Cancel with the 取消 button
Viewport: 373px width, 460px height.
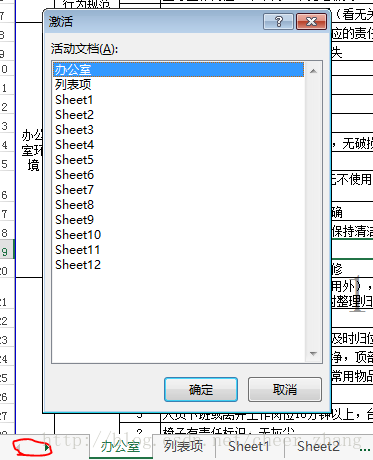285,389
